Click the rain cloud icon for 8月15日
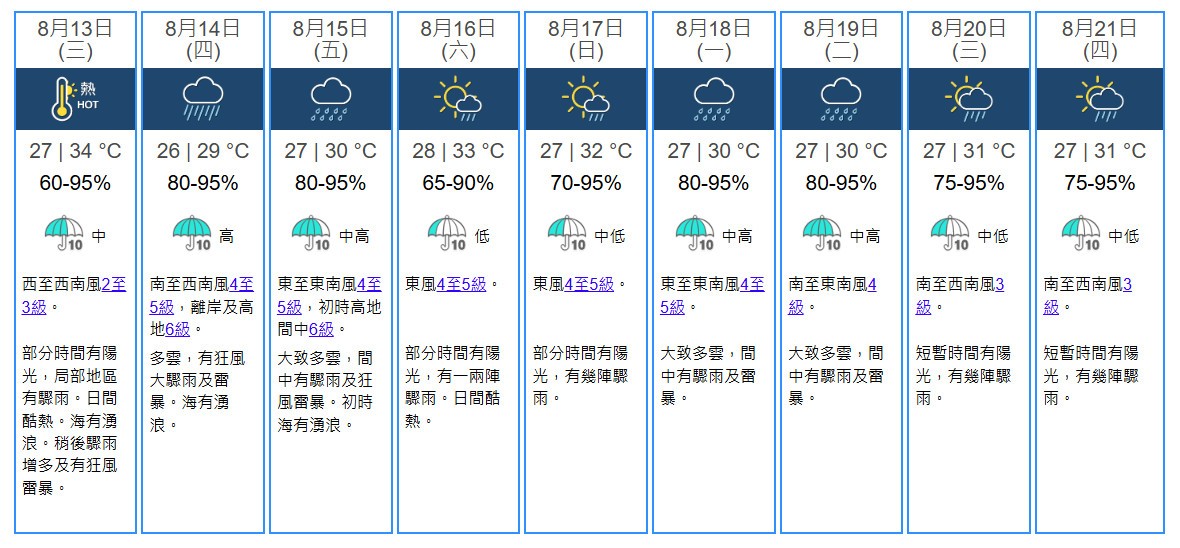This screenshot has height=548, width=1180. click(x=331, y=98)
